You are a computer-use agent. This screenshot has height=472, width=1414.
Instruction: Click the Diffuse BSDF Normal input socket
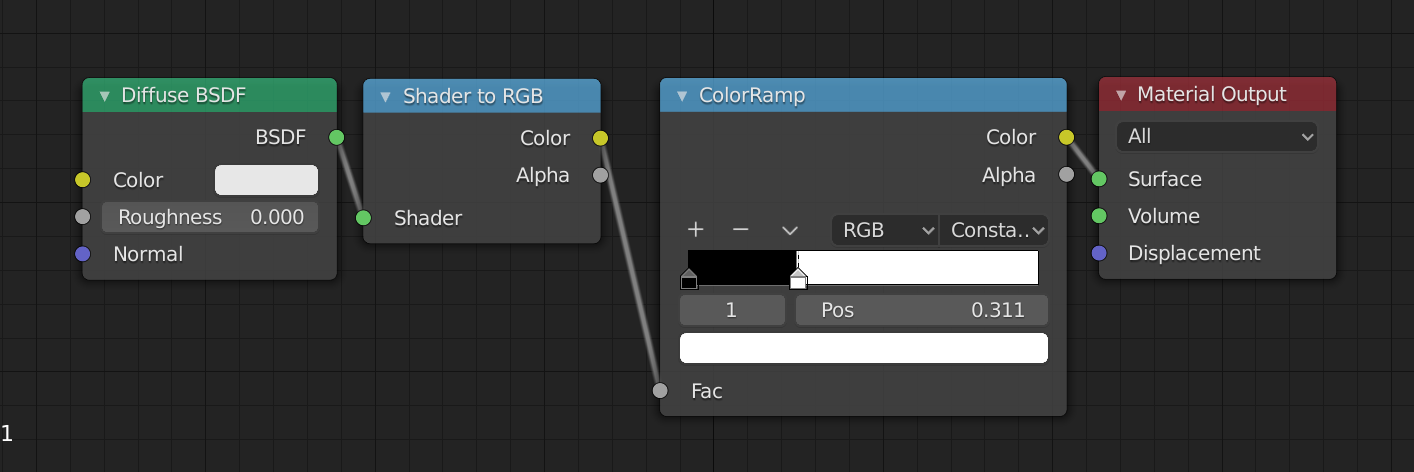point(83,254)
